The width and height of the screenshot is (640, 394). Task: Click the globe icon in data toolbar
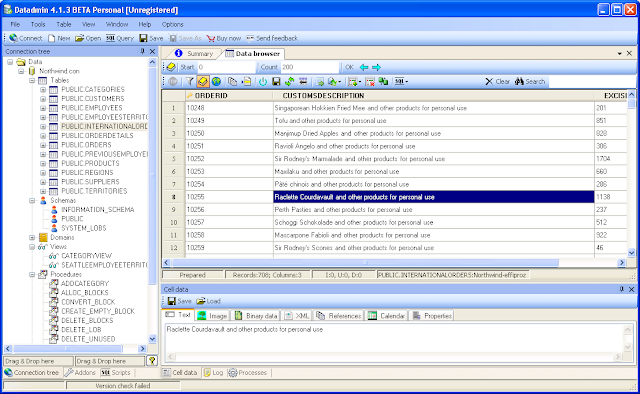click(216, 82)
